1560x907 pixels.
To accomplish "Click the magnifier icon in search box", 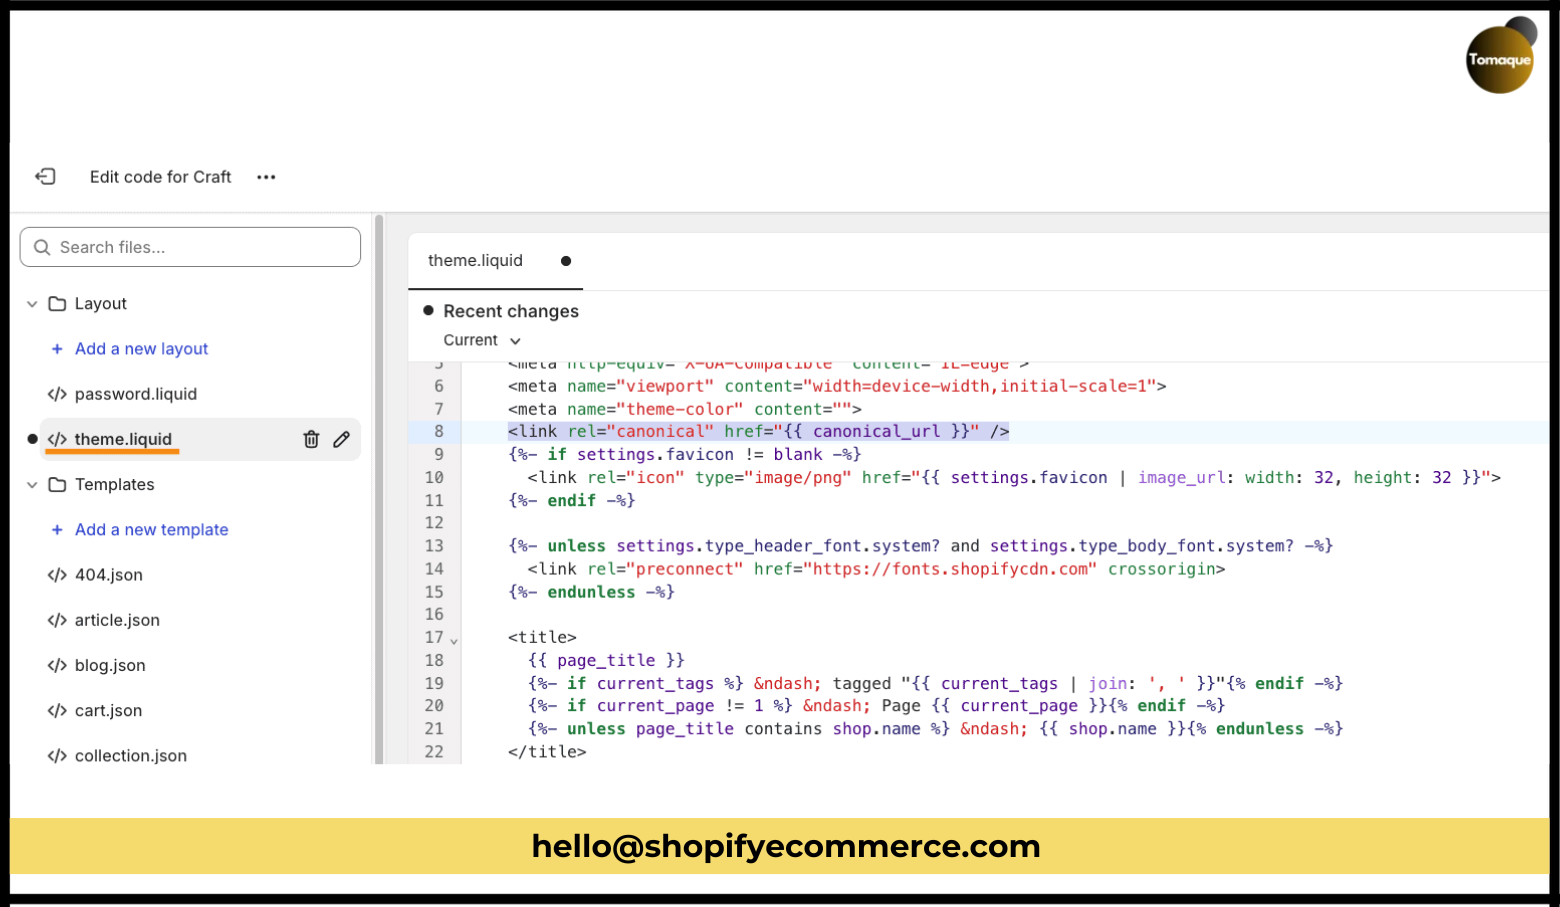I will pyautogui.click(x=42, y=247).
